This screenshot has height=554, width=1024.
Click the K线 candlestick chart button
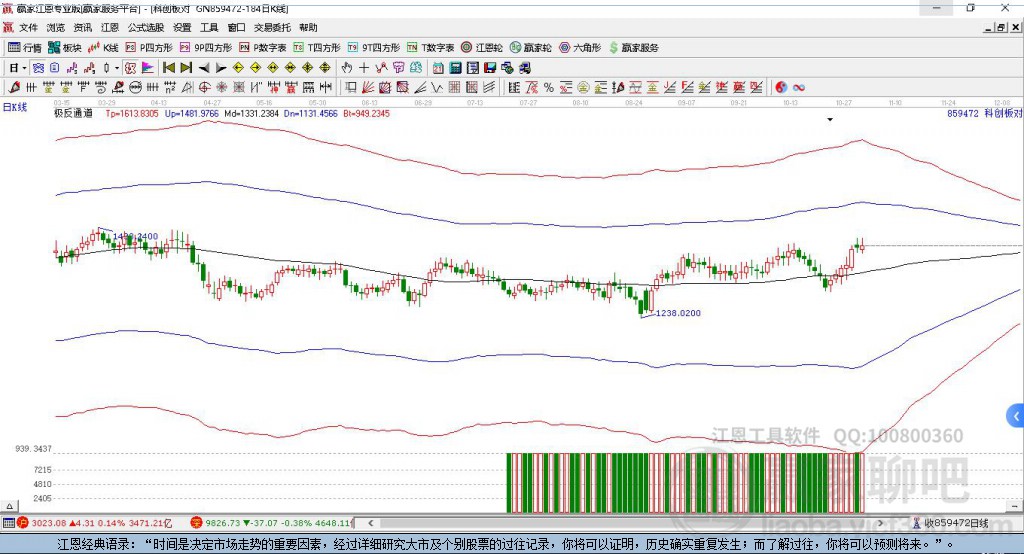(x=103, y=47)
